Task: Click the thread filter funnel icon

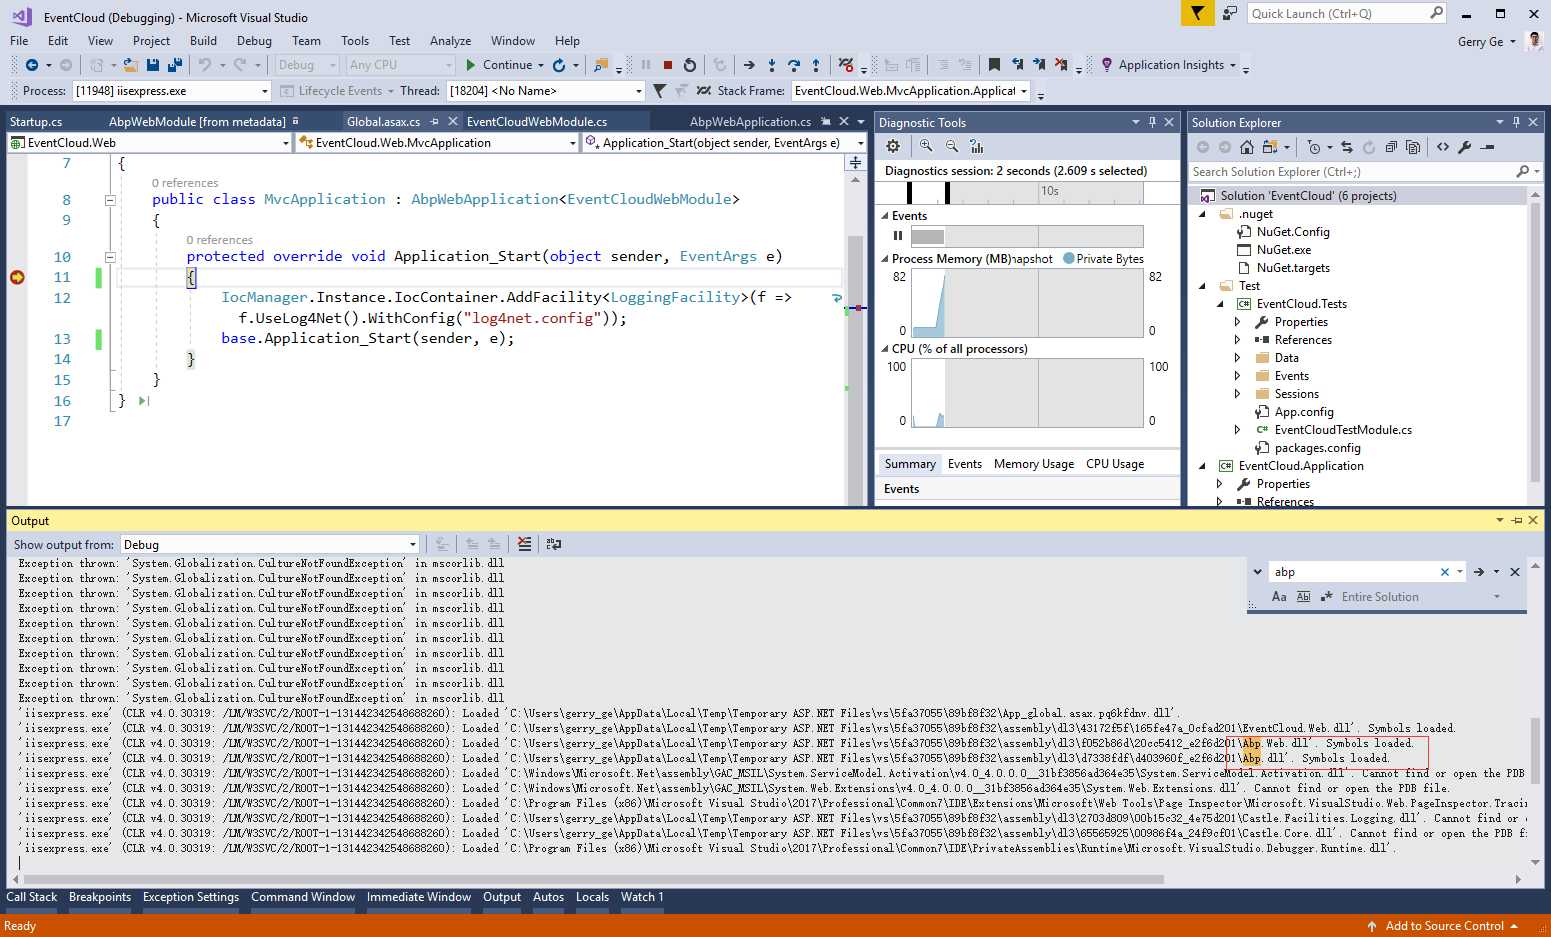Action: 659,91
